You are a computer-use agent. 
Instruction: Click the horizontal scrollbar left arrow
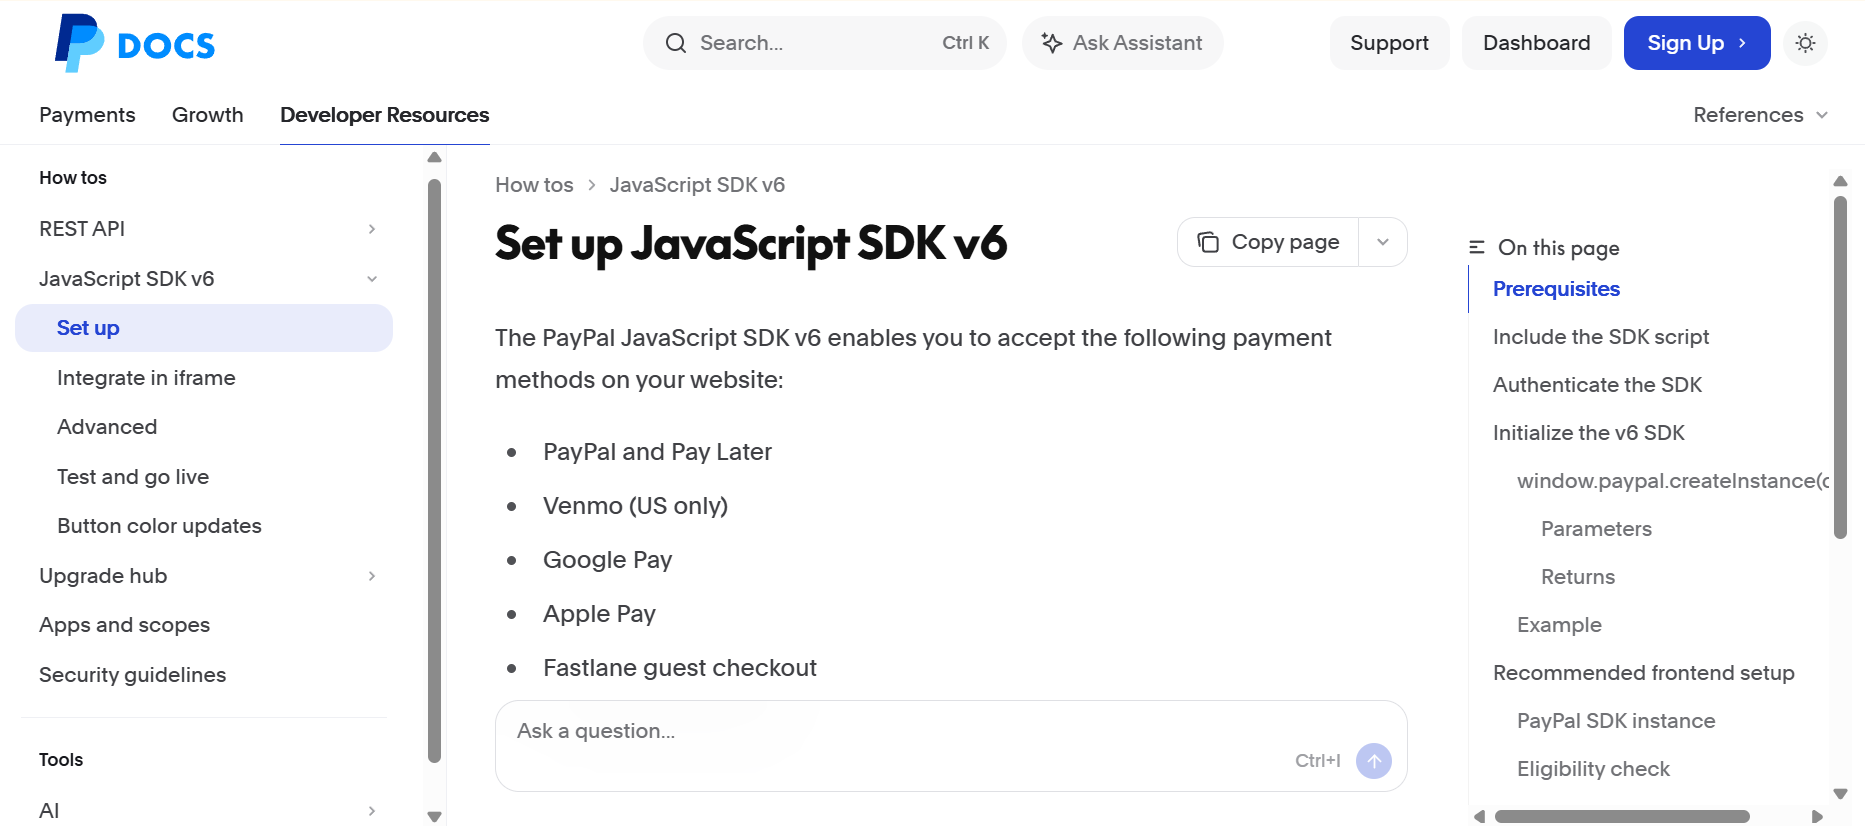pyautogui.click(x=1479, y=816)
